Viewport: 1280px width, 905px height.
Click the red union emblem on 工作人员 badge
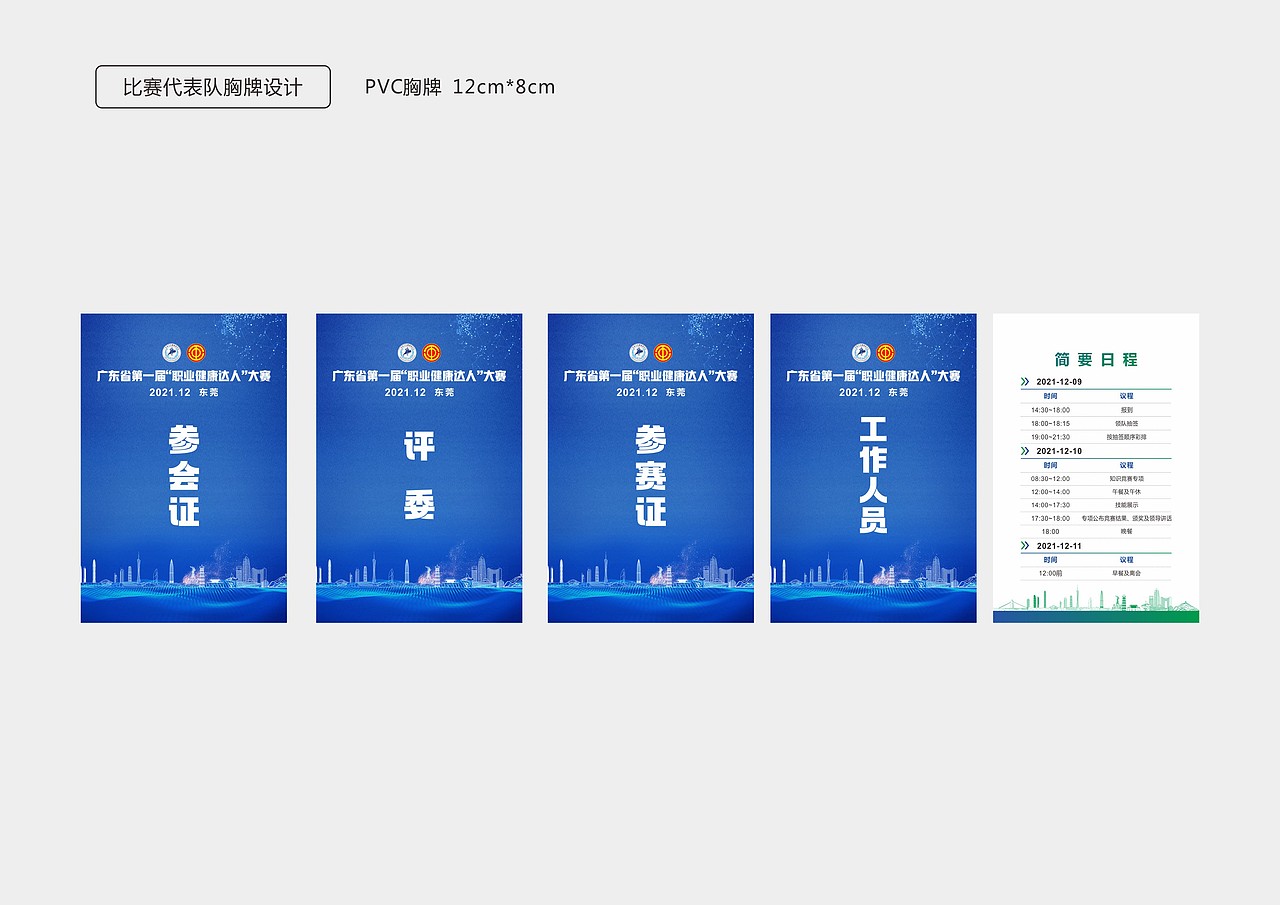886,352
